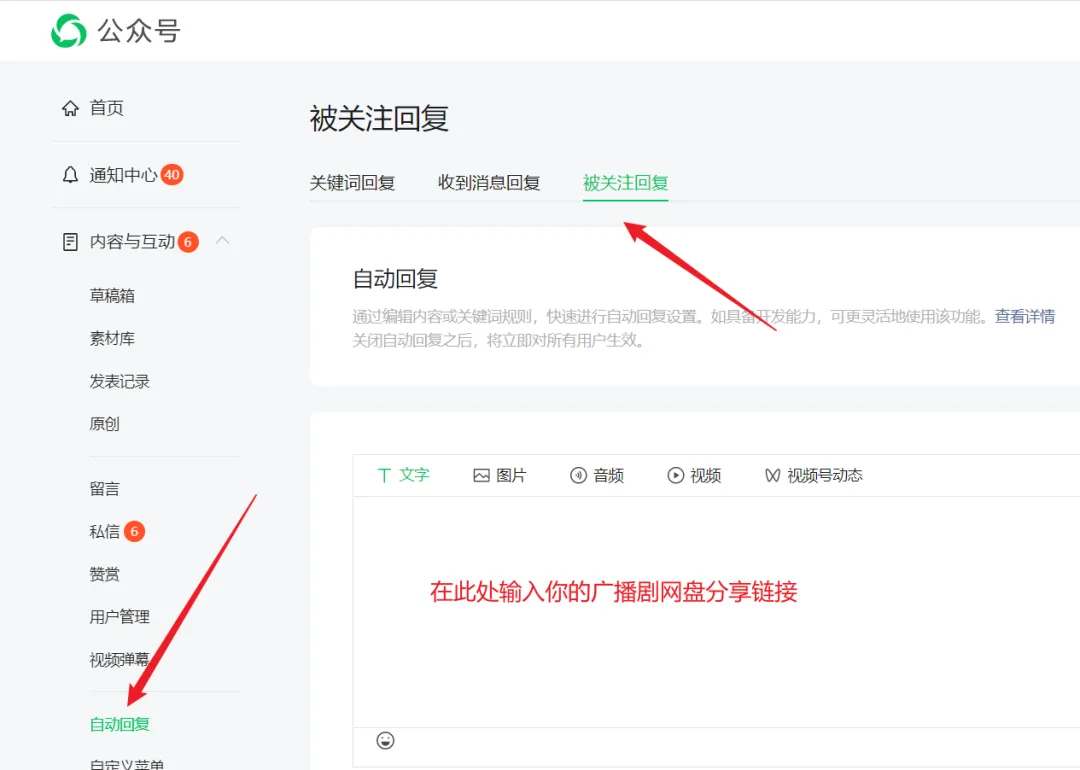The image size is (1080, 770).
Task: Open the 被关注回复 tab
Action: coord(625,183)
